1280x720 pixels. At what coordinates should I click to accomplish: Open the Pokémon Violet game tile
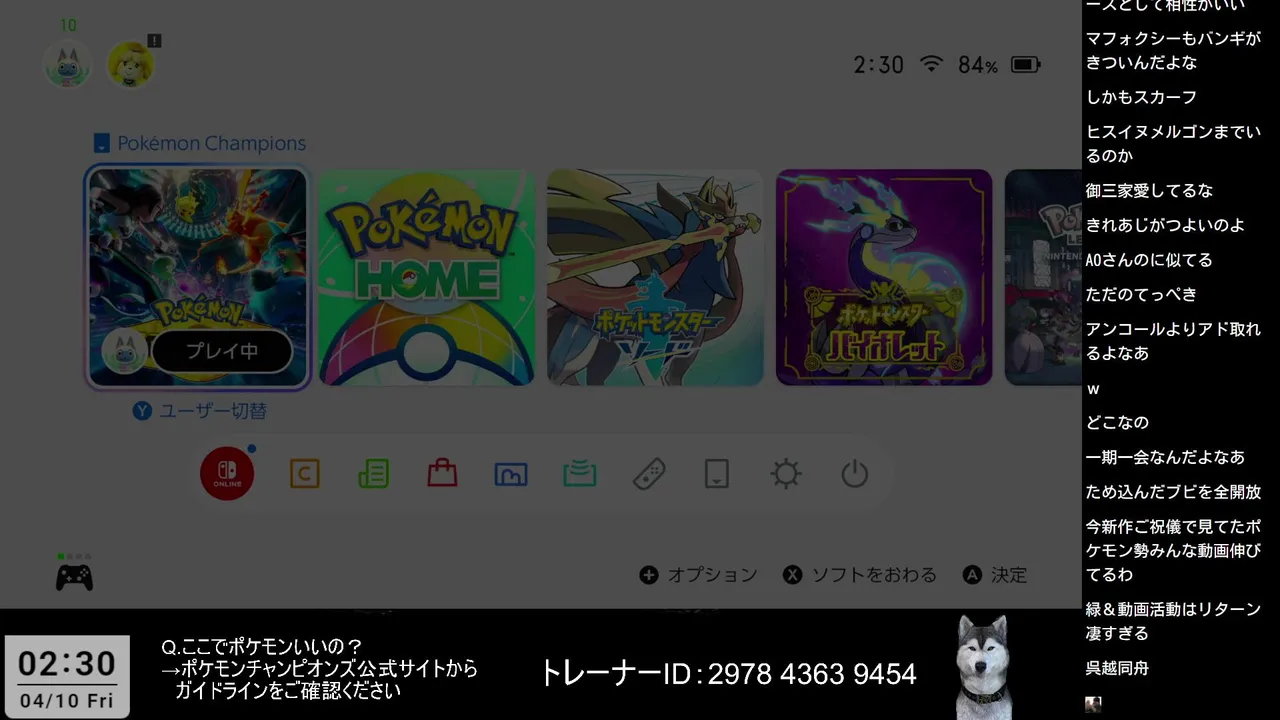point(884,277)
